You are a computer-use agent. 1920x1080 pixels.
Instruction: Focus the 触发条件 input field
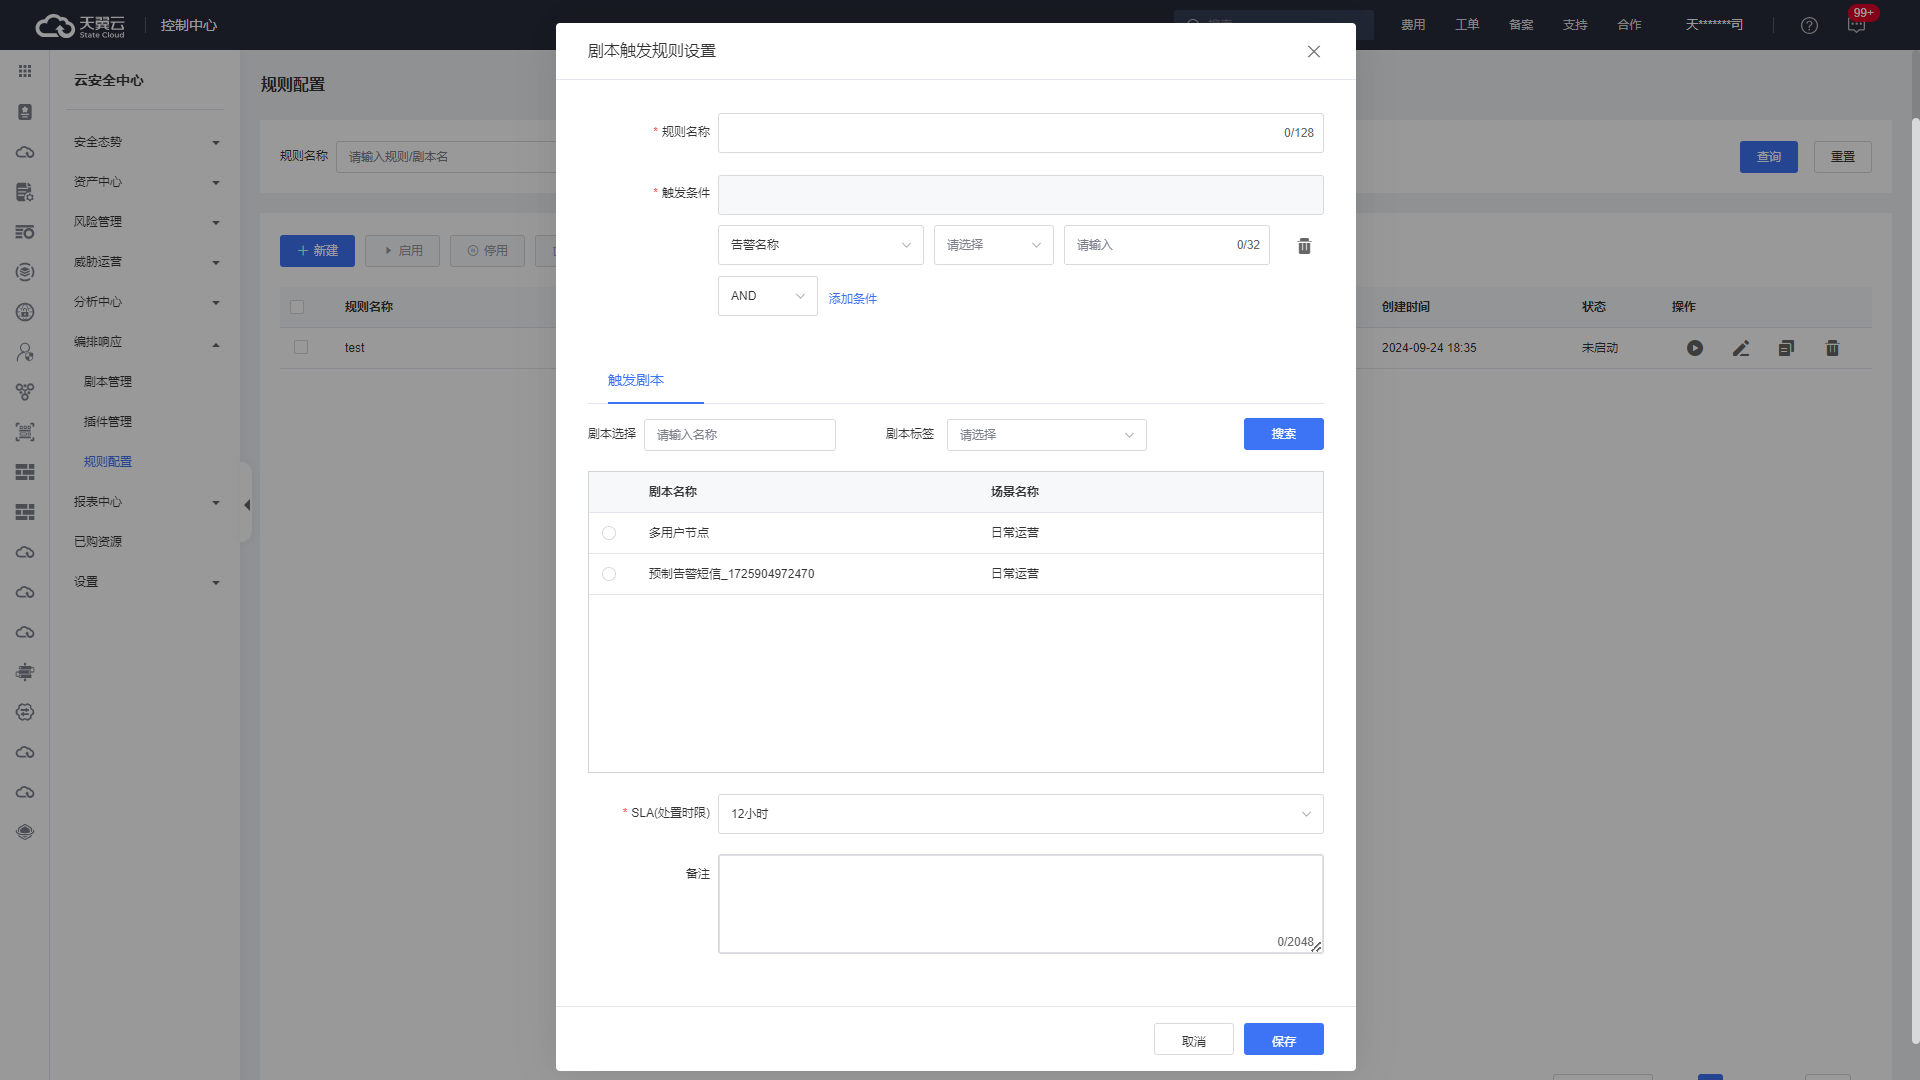1021,195
